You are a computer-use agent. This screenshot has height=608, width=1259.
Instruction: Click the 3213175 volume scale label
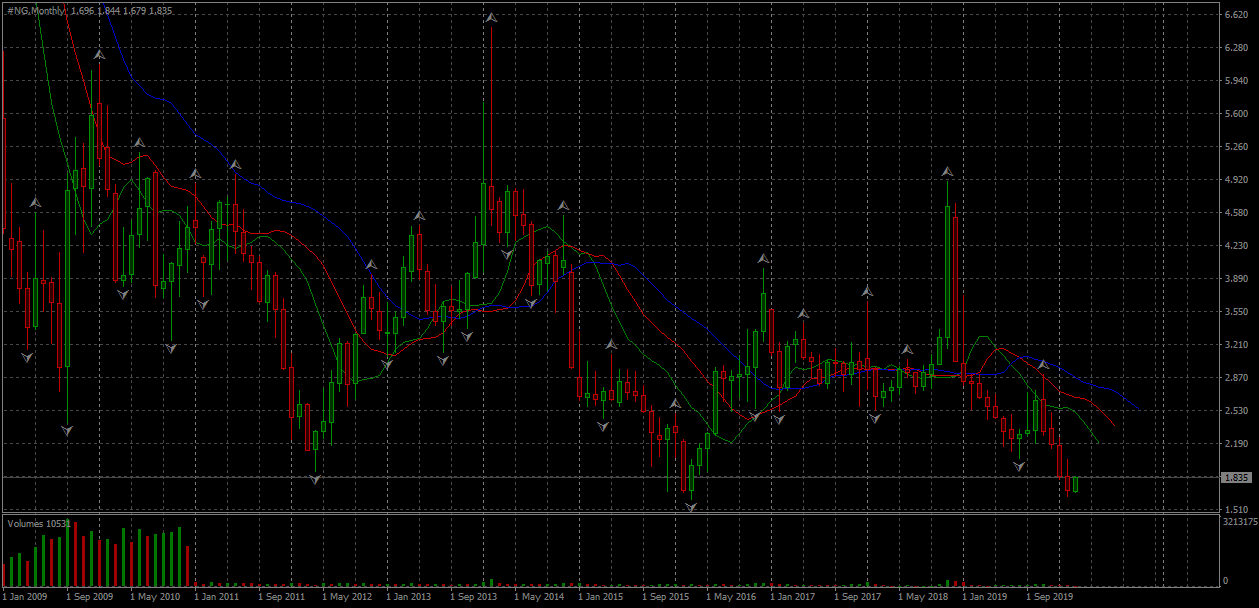[x=1238, y=521]
